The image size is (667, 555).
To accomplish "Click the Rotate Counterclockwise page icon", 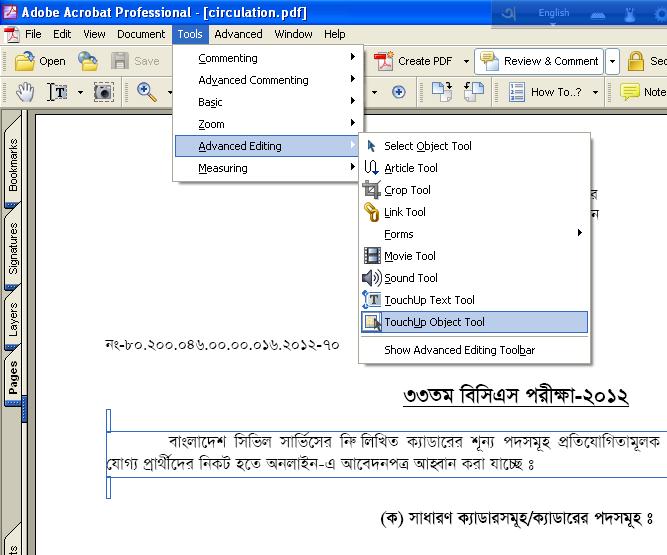I will 474,92.
